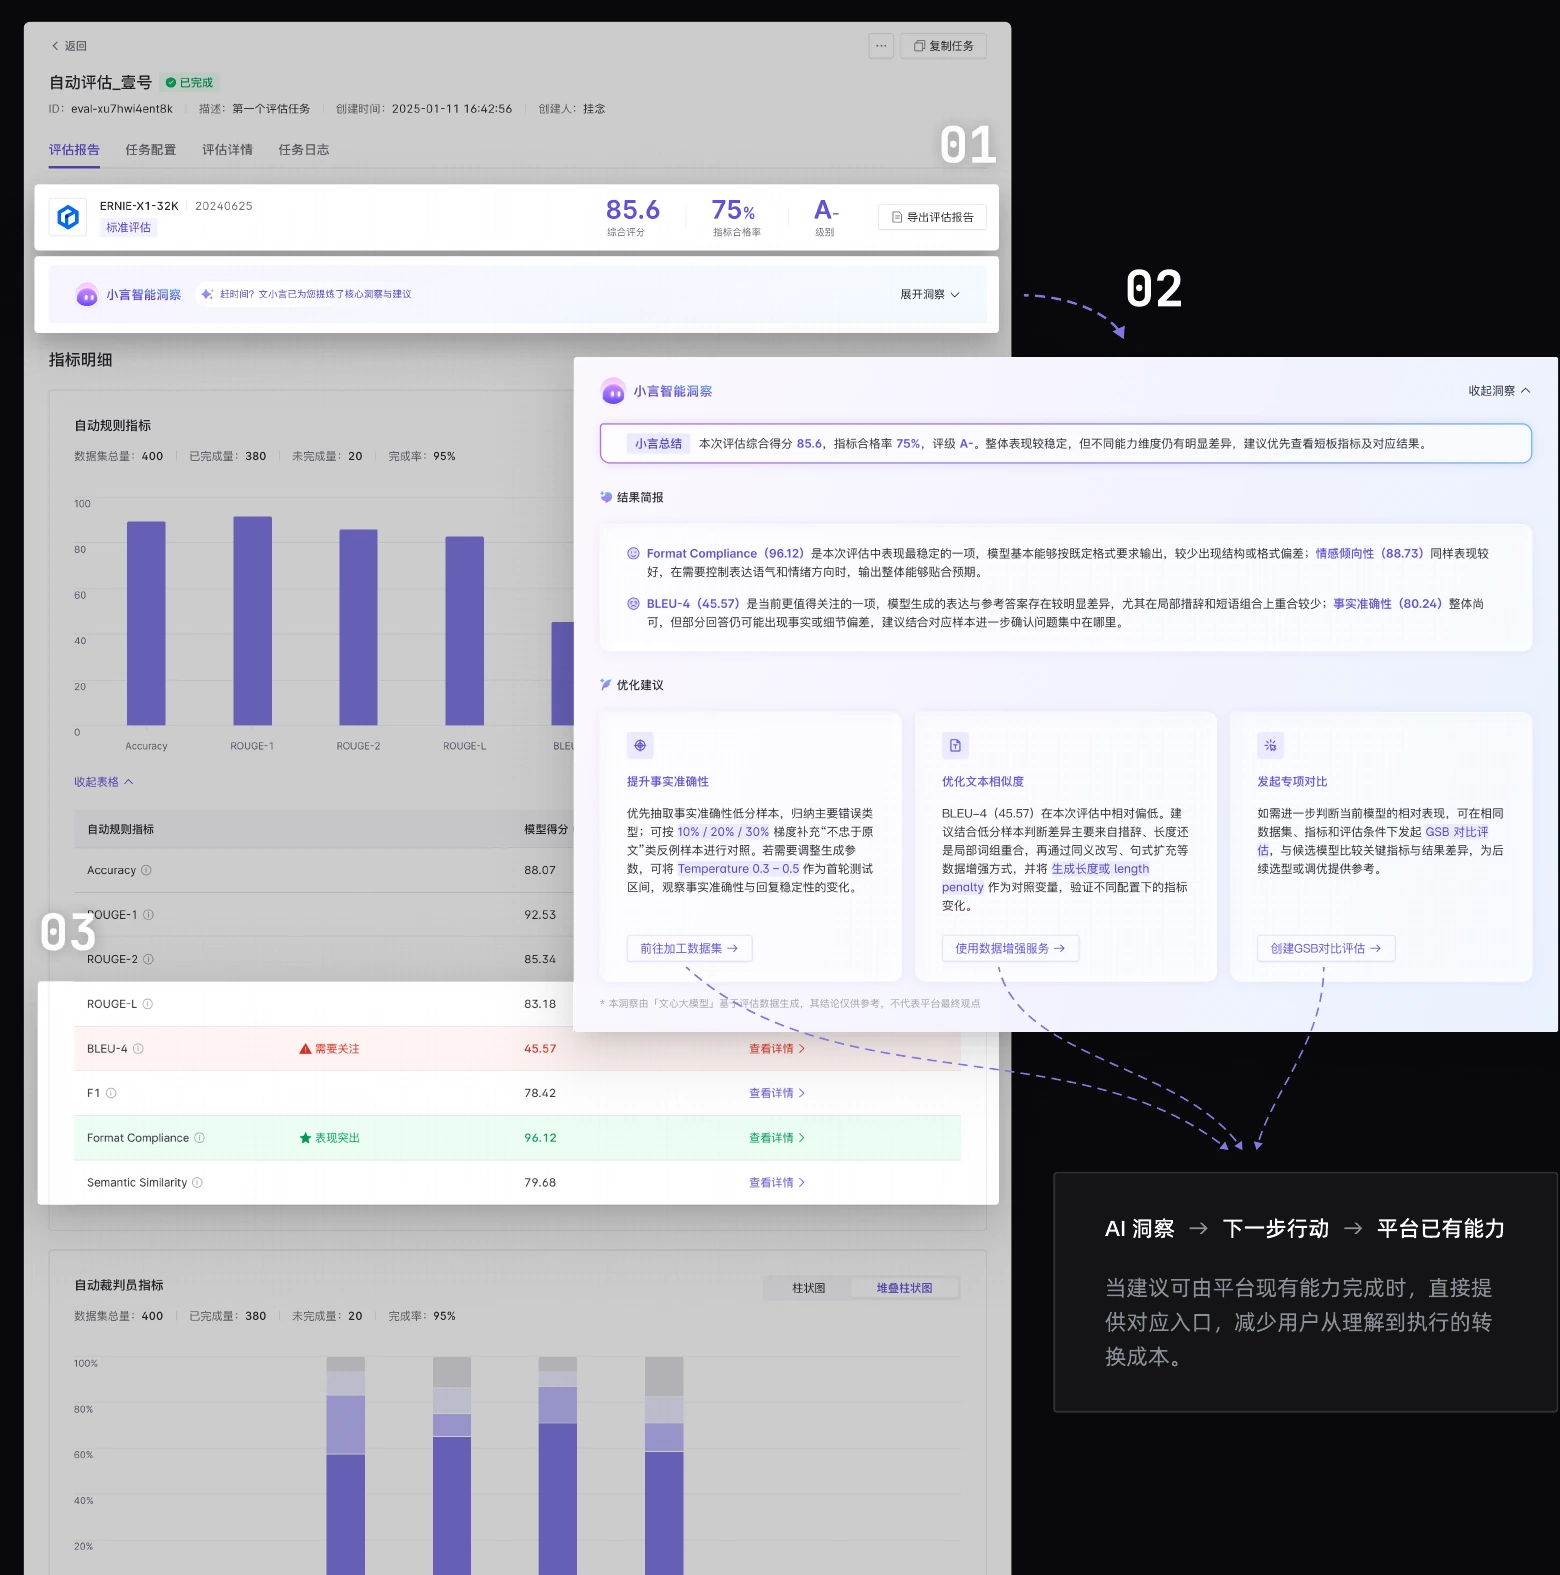Click the Accuracy bar in the chart
The width and height of the screenshot is (1560, 1575).
tap(146, 623)
